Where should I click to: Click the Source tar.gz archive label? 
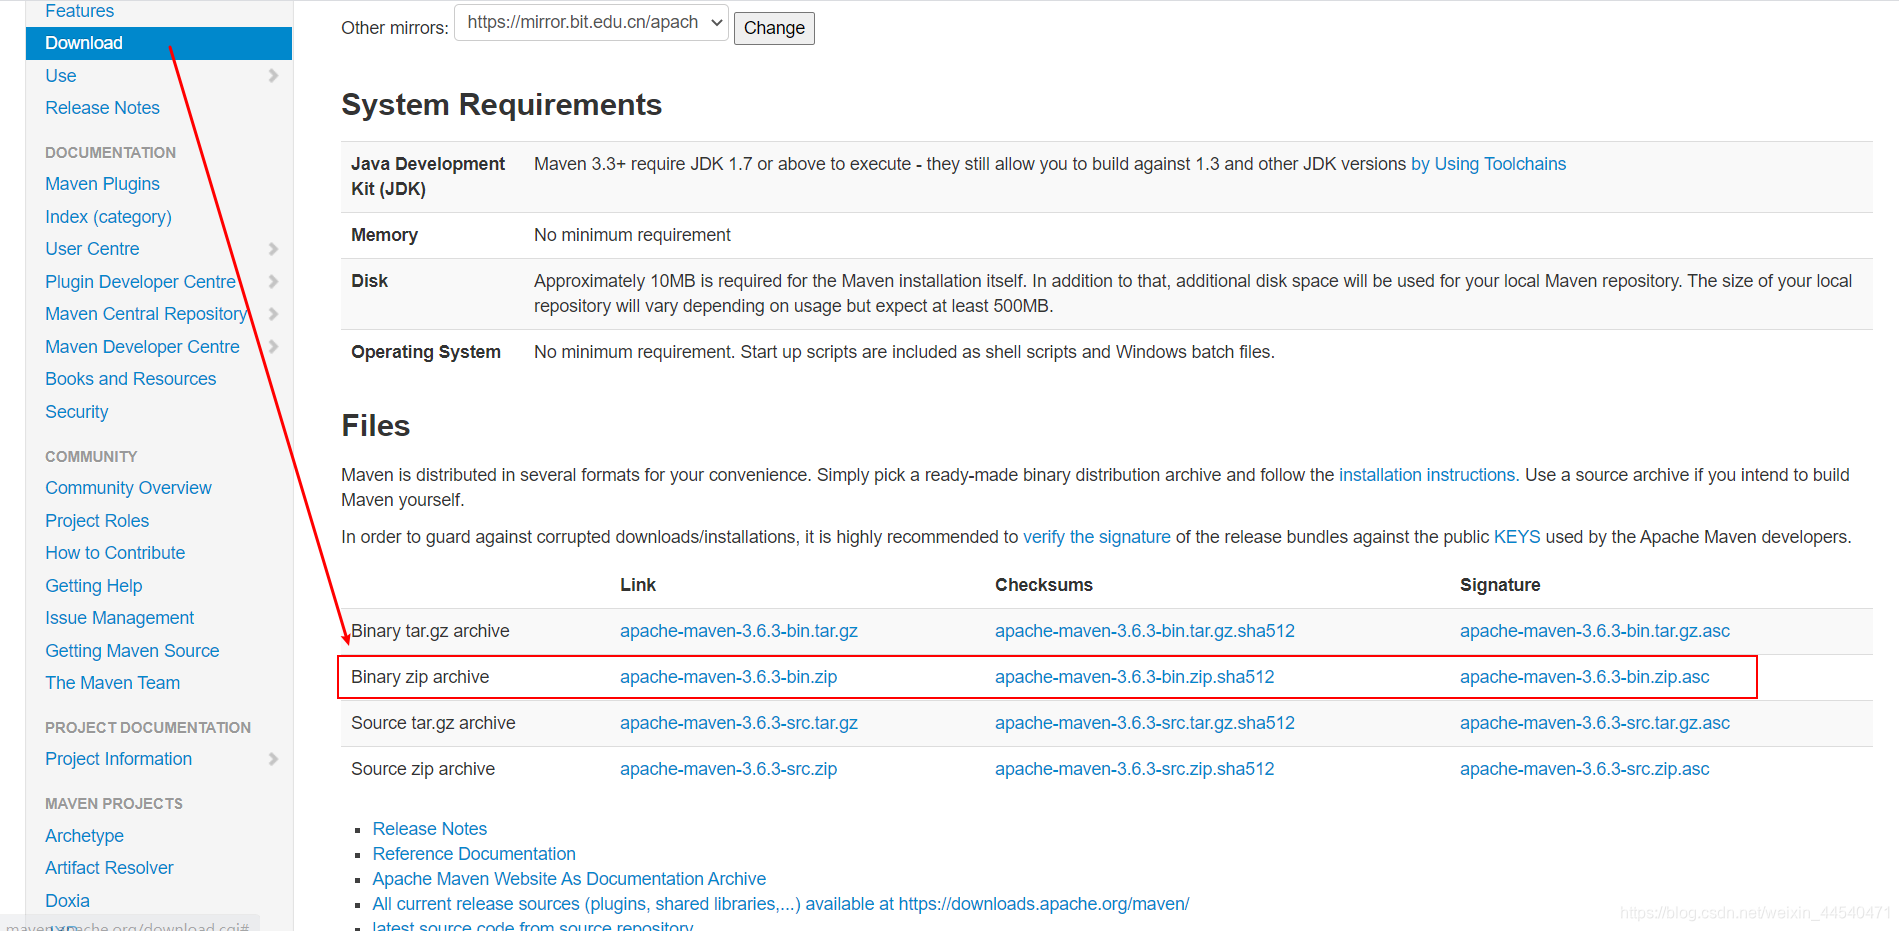(433, 723)
